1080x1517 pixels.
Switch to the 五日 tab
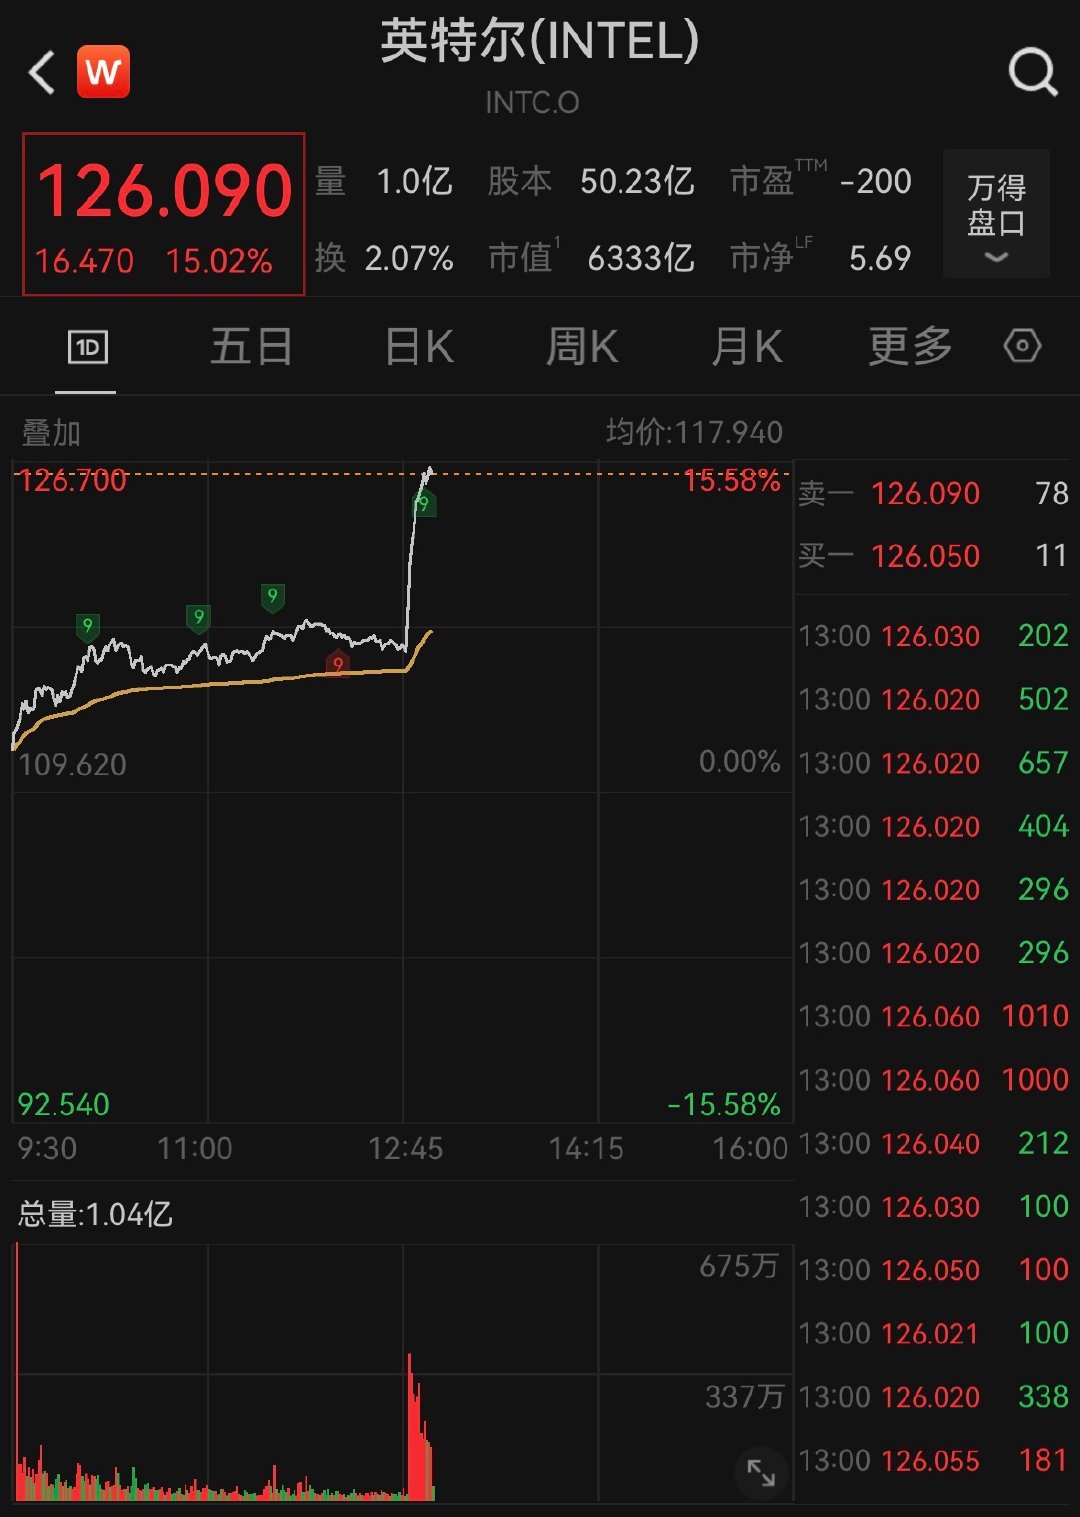(251, 347)
